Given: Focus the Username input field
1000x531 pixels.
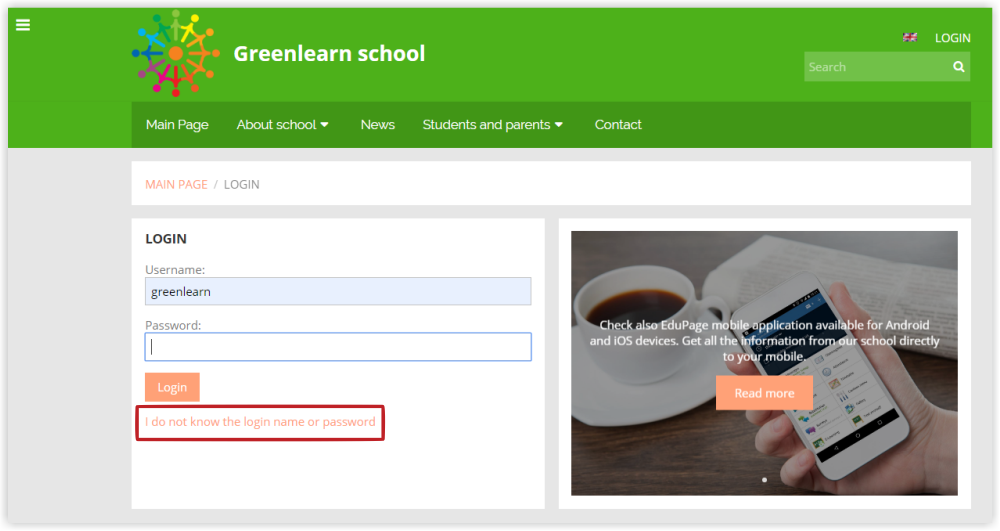Looking at the screenshot, I should (338, 292).
